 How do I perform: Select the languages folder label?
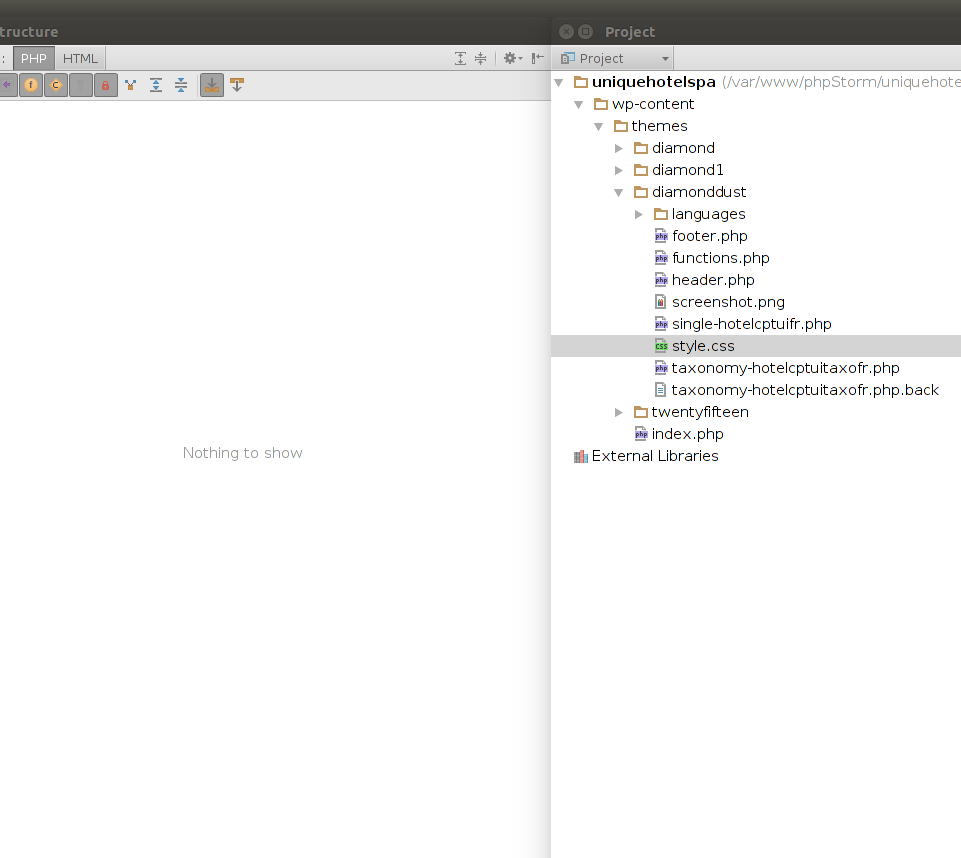(708, 214)
